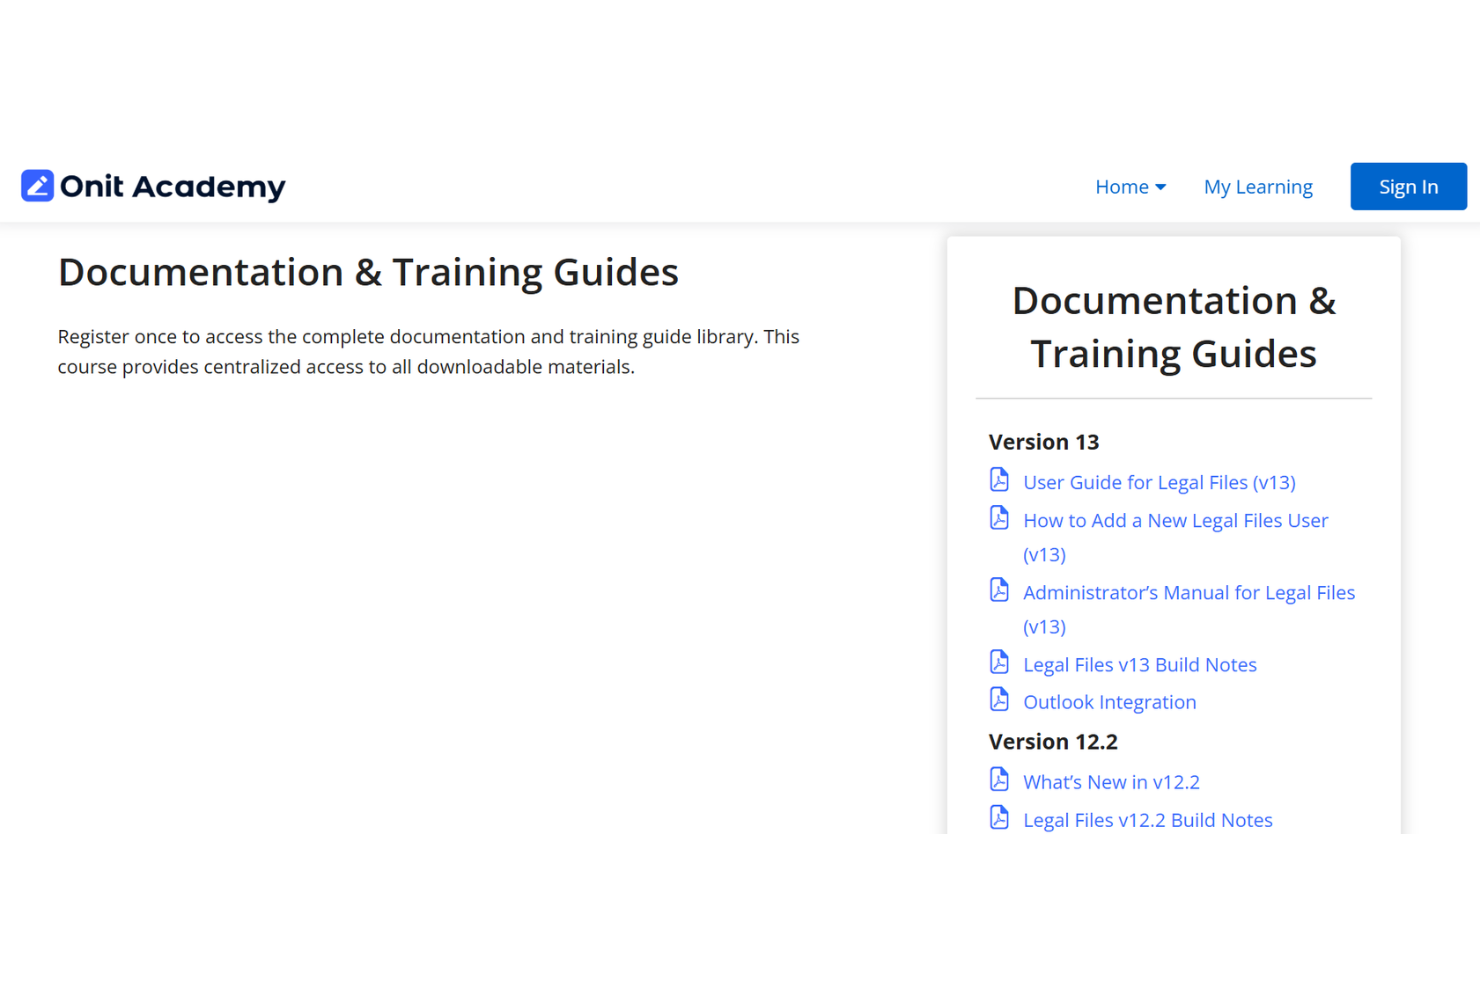The height and width of the screenshot is (987, 1480).
Task: Select the Version 12.2 section heading
Action: click(1053, 742)
